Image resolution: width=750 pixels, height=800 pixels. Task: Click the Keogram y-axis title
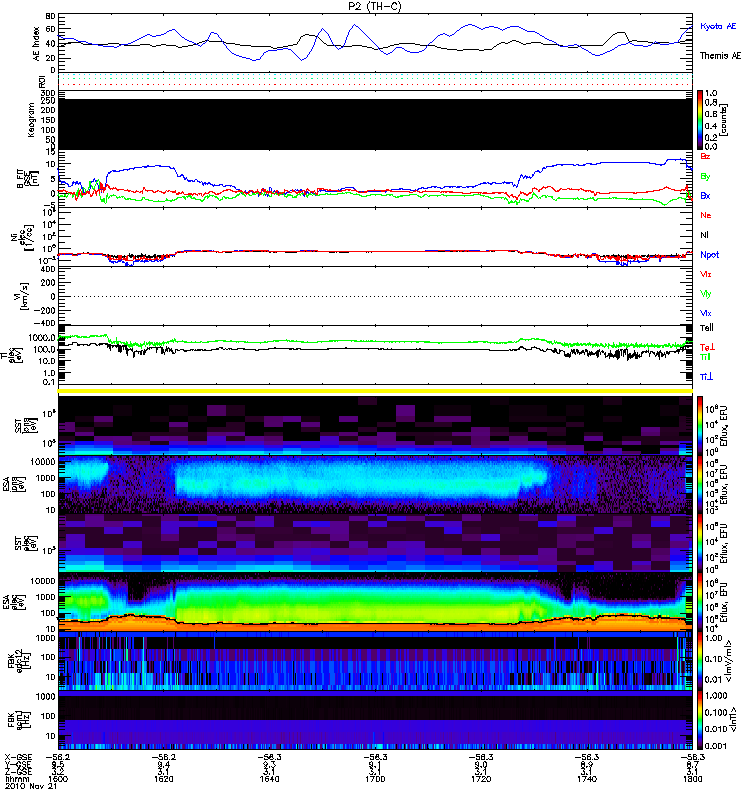31,120
